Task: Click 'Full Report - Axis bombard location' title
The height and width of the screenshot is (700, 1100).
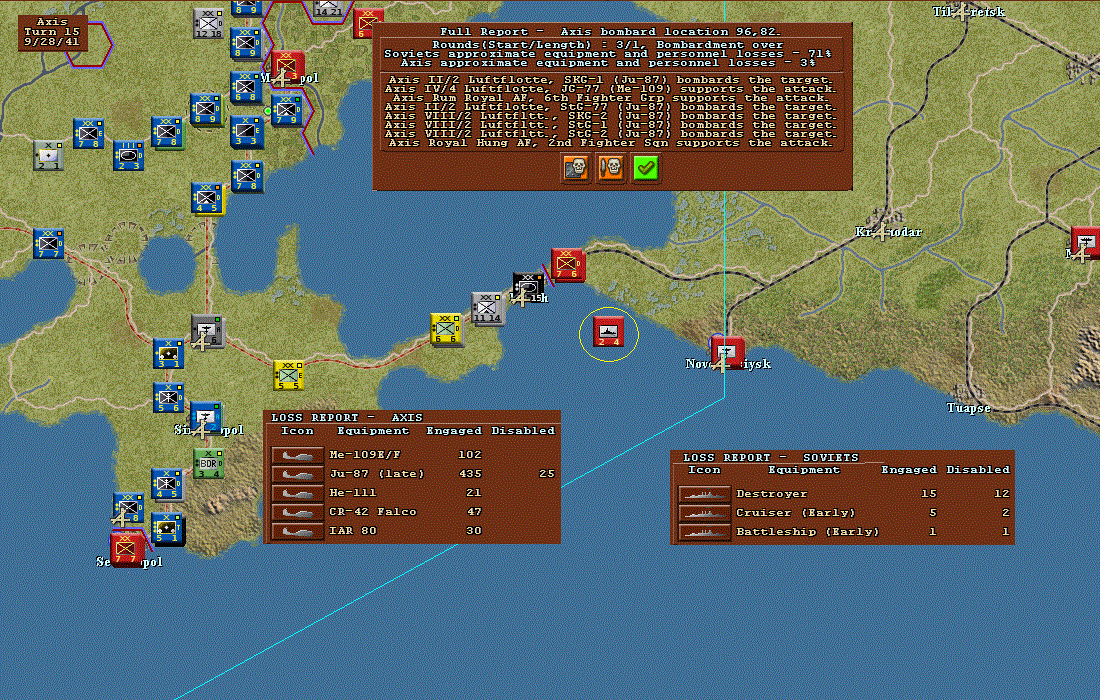Action: pyautogui.click(x=610, y=32)
